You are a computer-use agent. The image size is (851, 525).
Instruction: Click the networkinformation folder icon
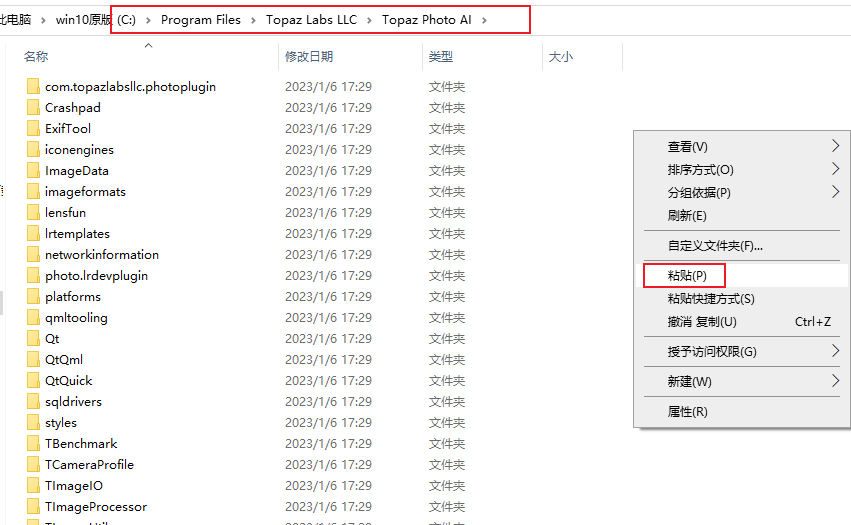coord(33,255)
